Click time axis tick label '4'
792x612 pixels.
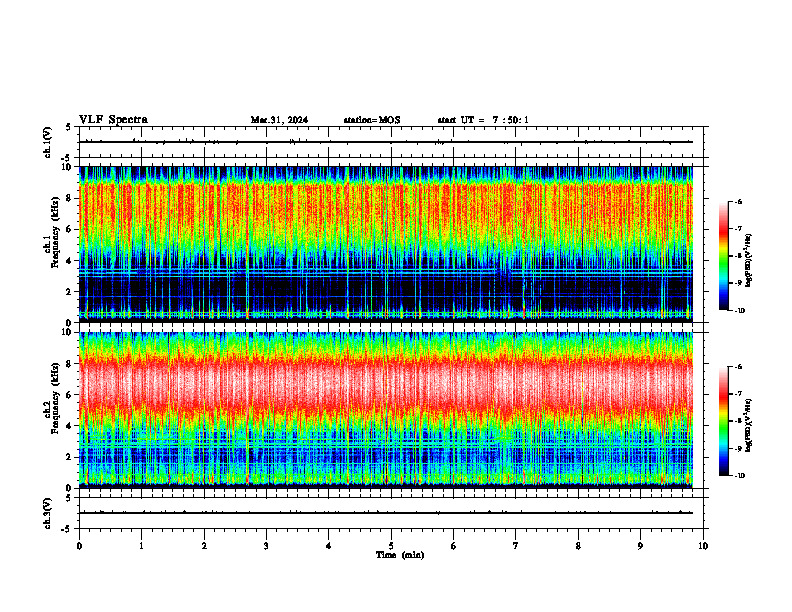point(328,546)
